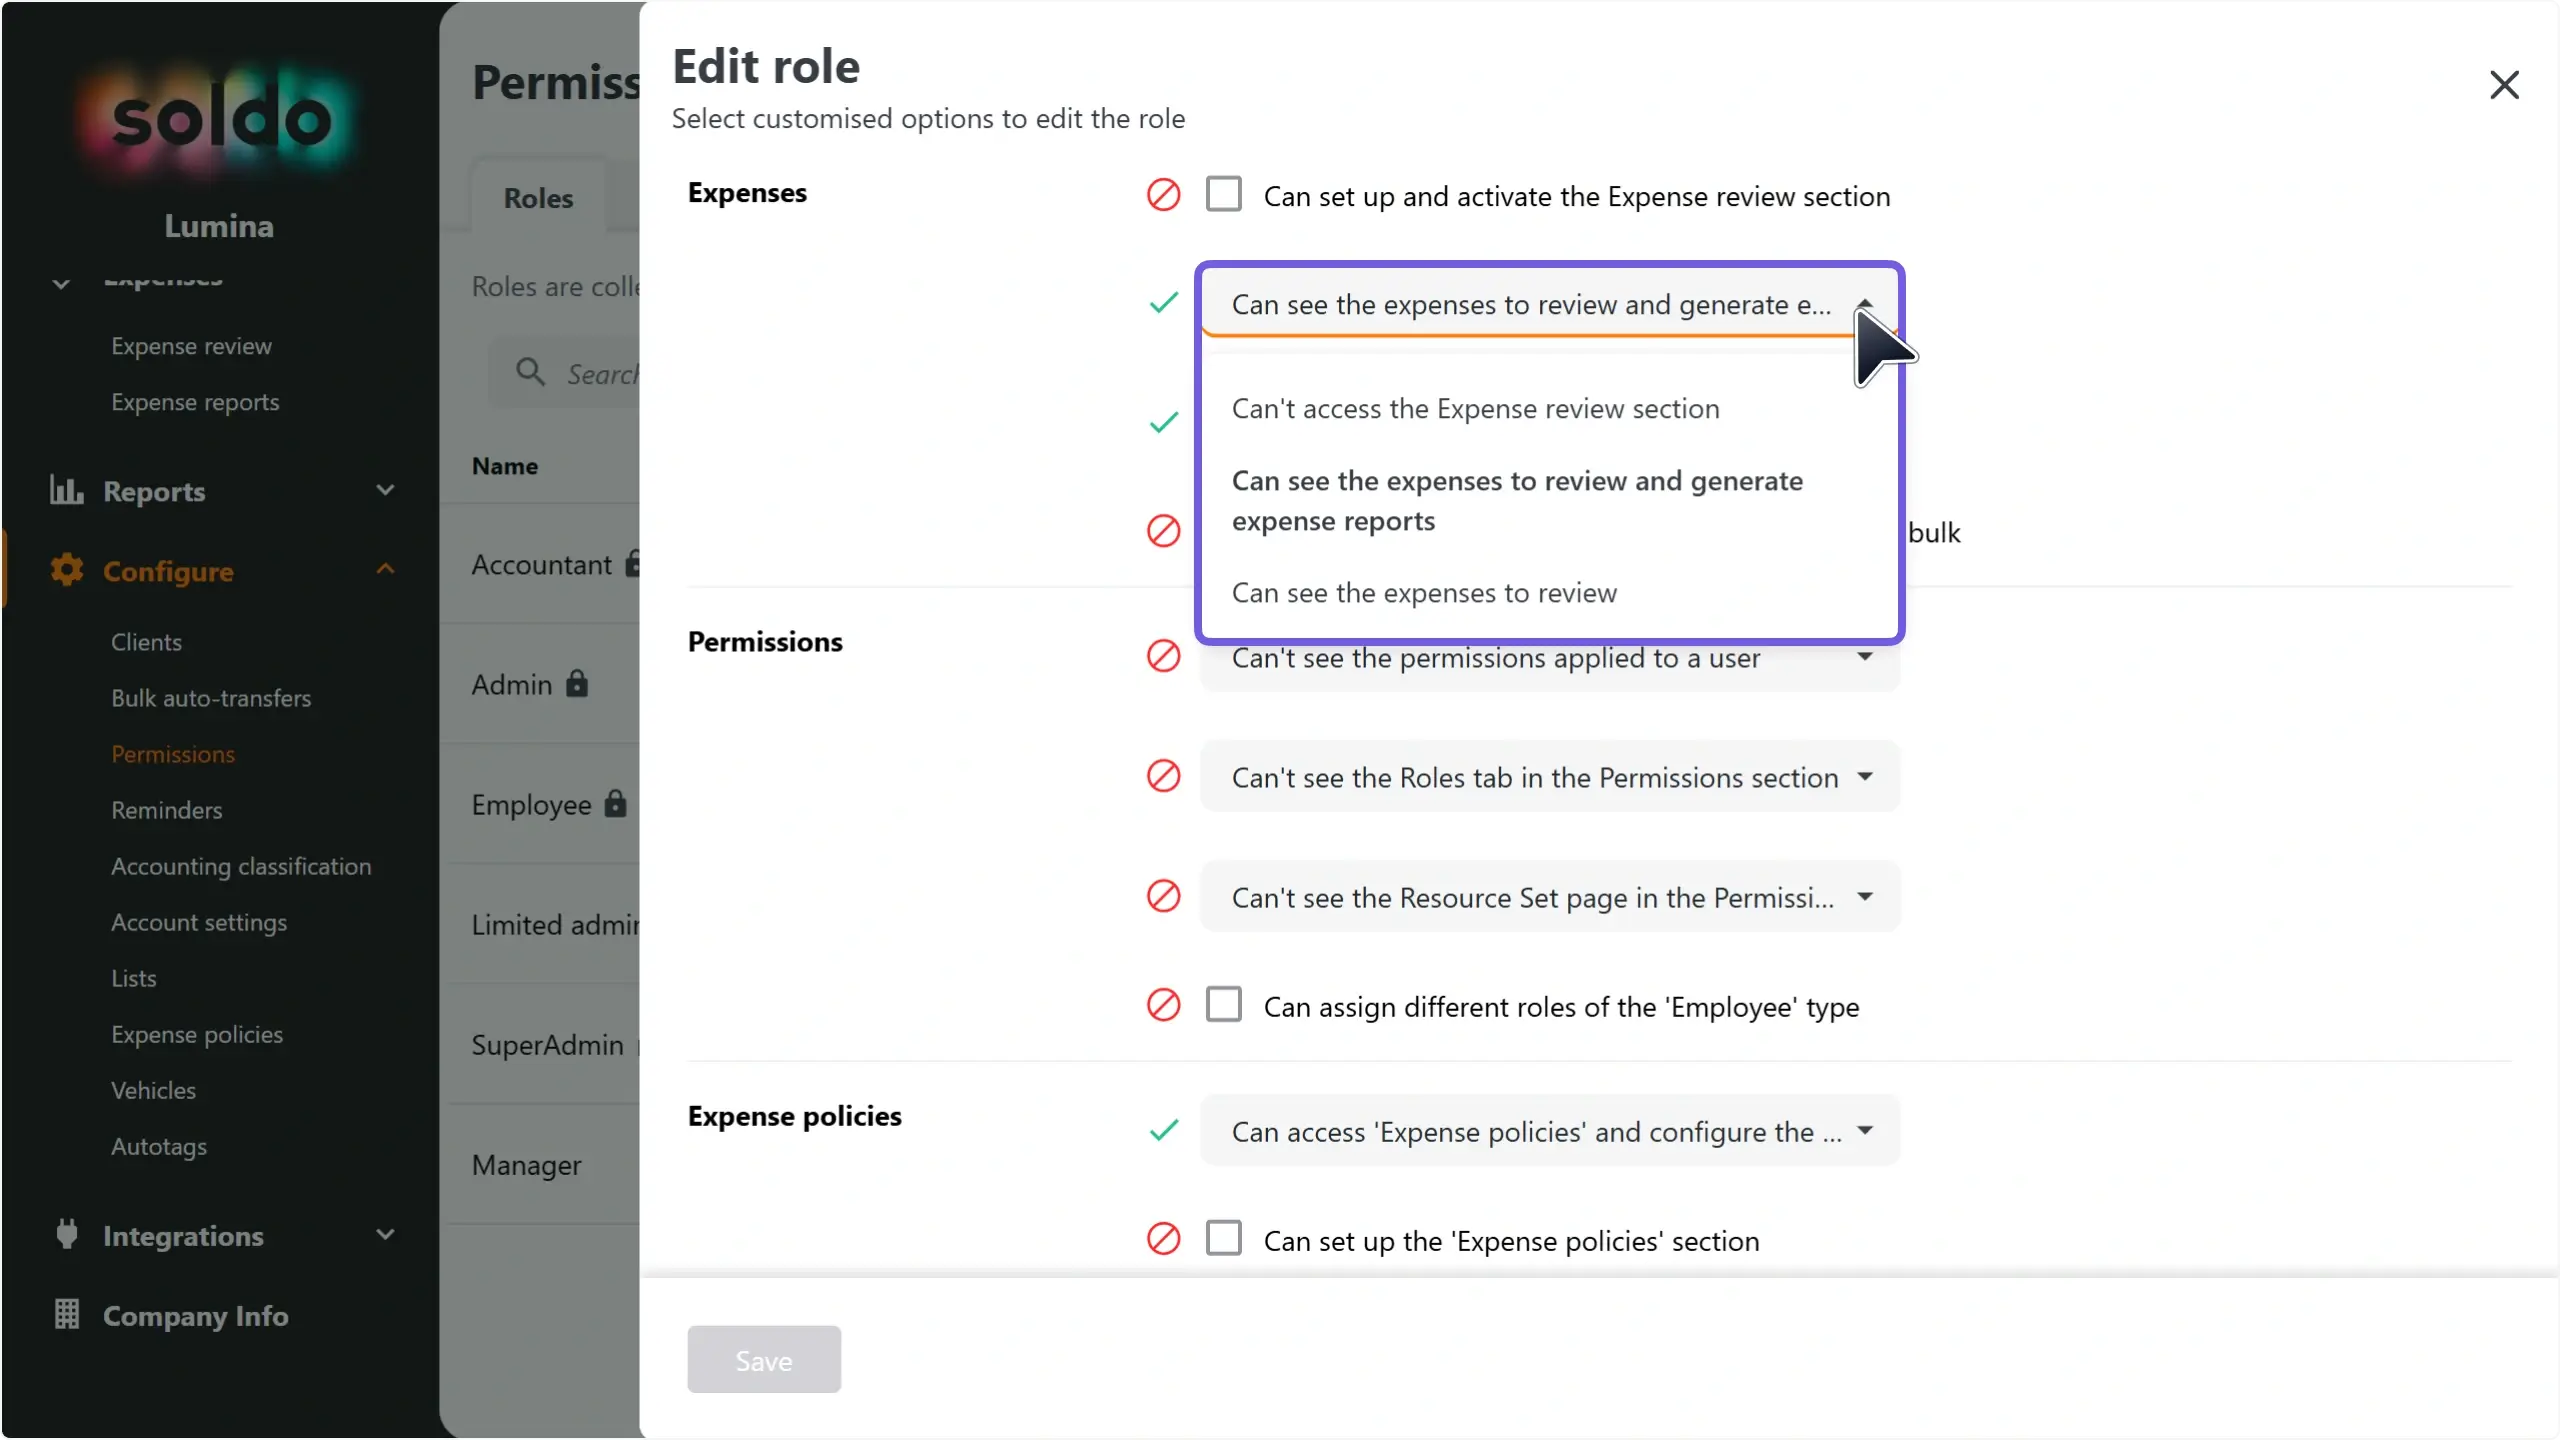Image resolution: width=2560 pixels, height=1440 pixels.
Task: Open Autotags configuration
Action: click(159, 1146)
